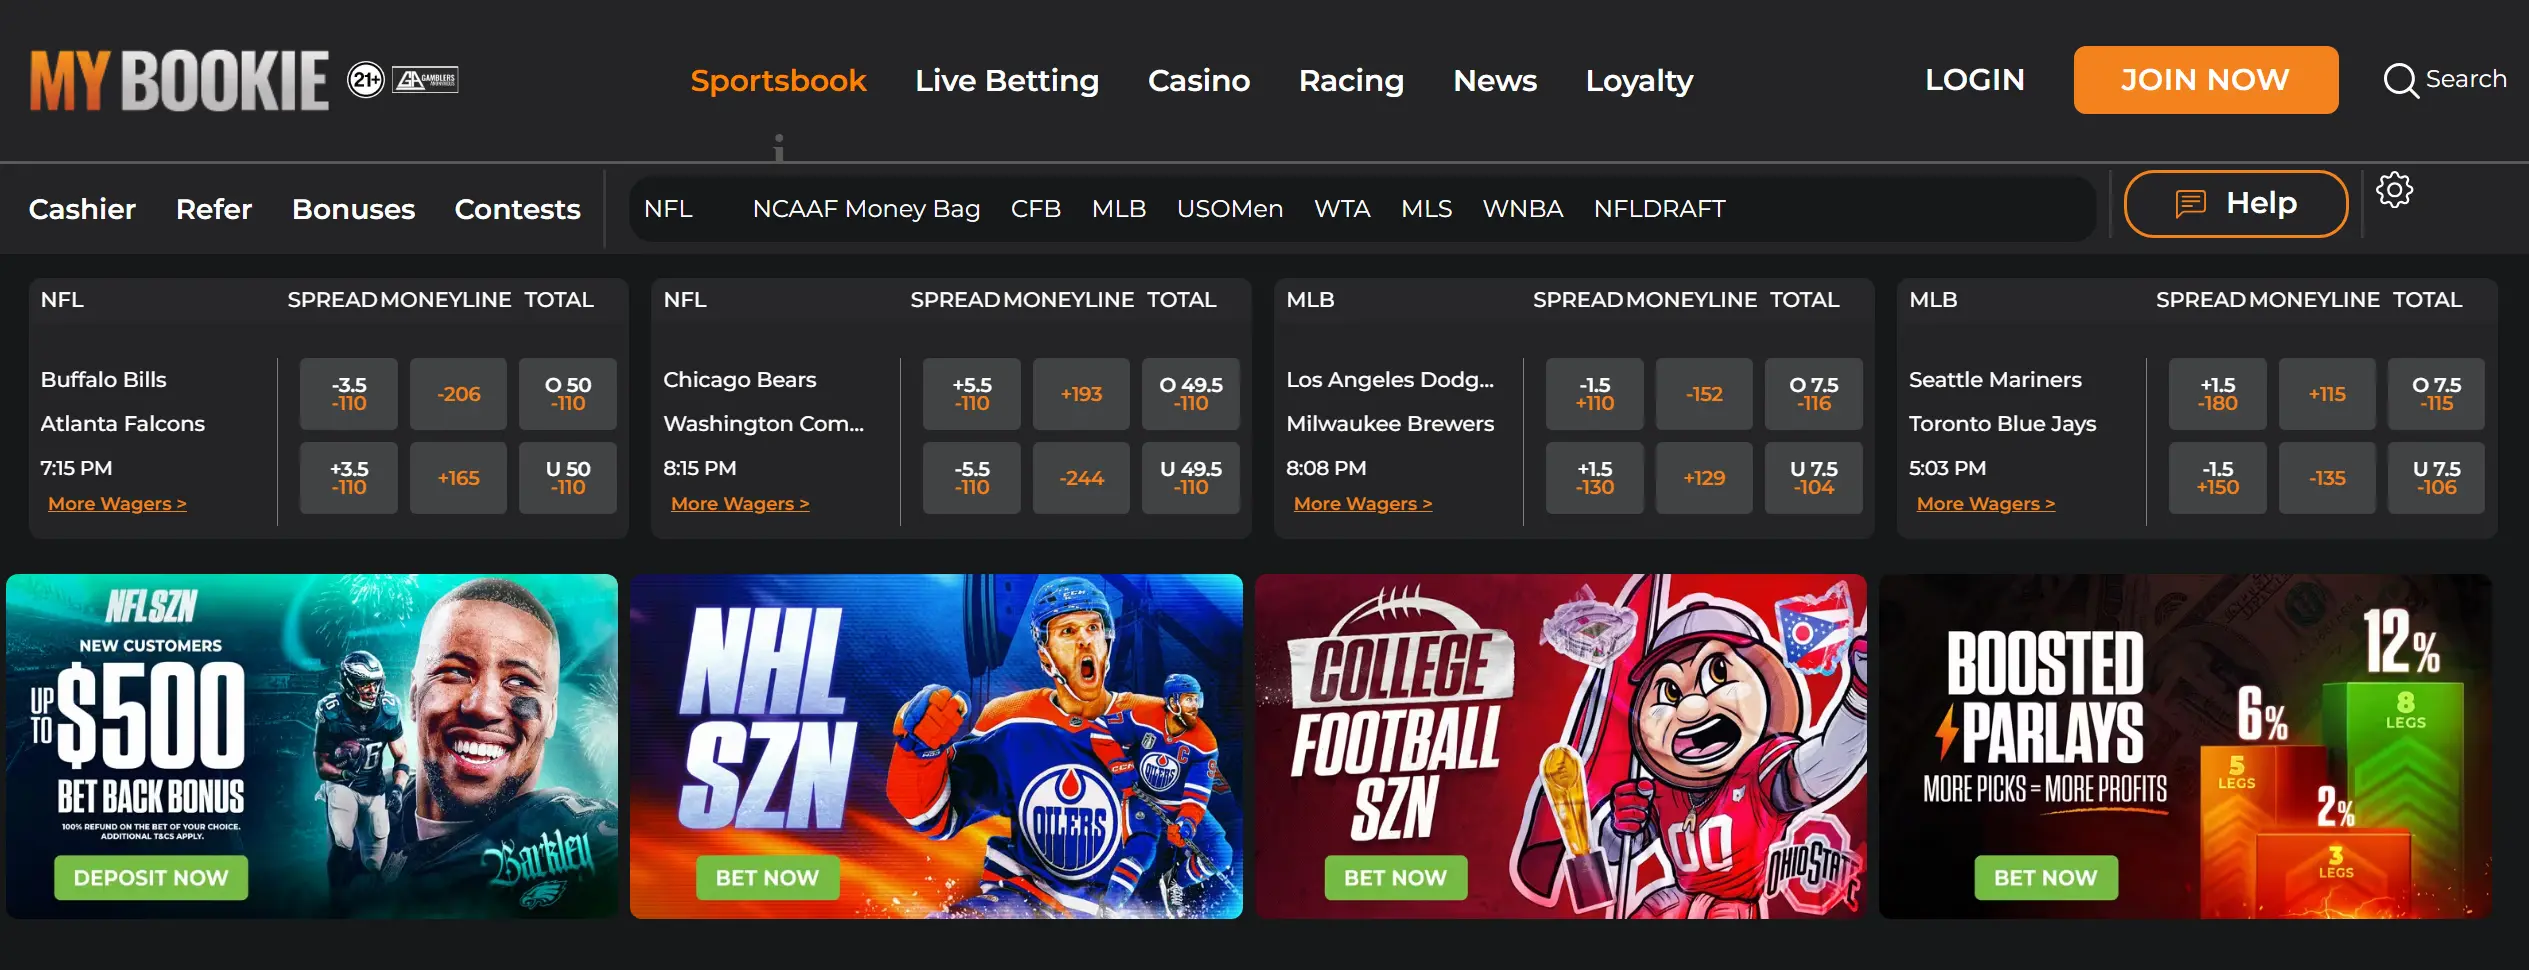Click DEPOSIT NOW on NFL SZN banner
The width and height of the screenshot is (2529, 970).
click(151, 878)
